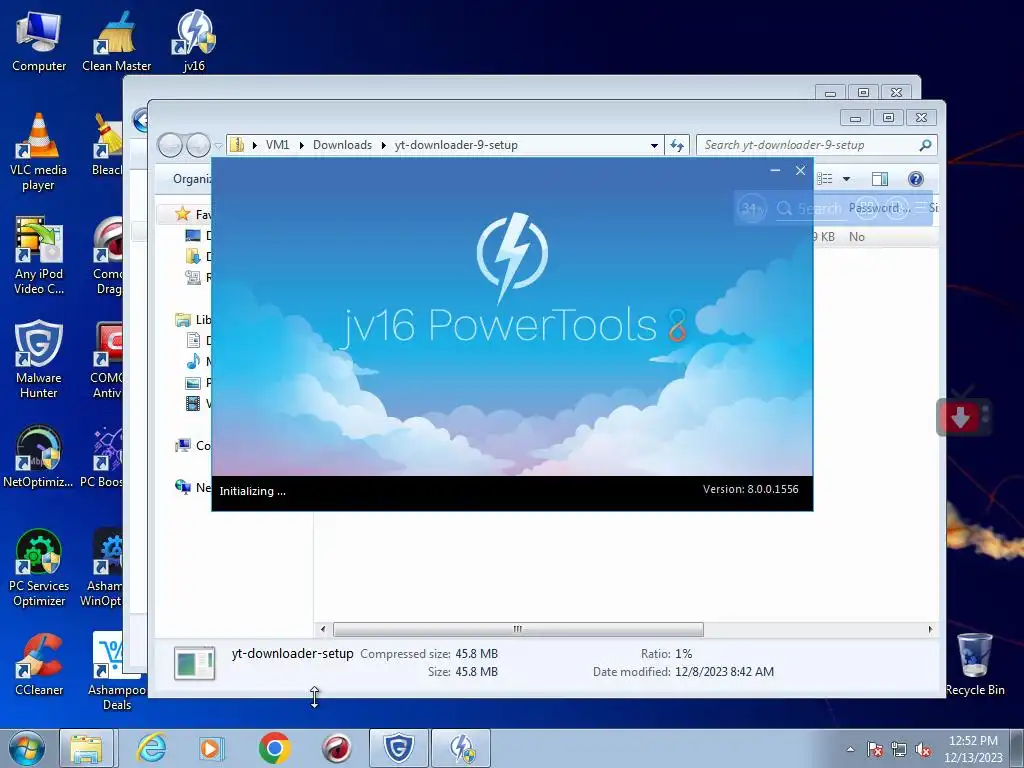
Task: Click the scrollbar left arrow
Action: [323, 630]
